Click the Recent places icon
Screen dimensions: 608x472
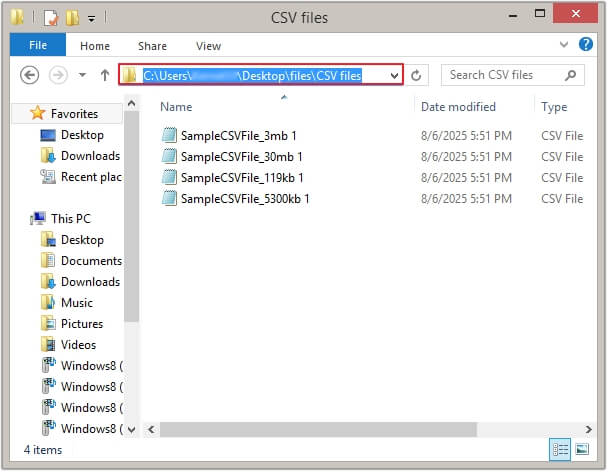(48, 176)
